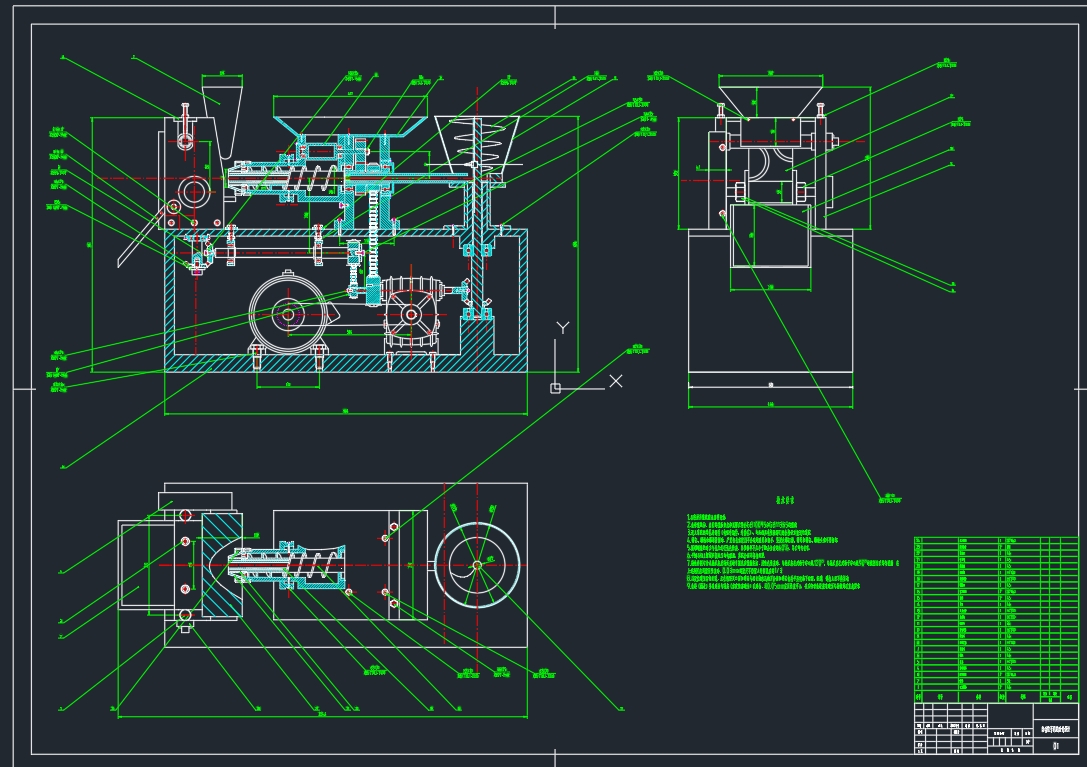
Task: Select the wide cyan feed hopper in front view
Action: (x=350, y=125)
